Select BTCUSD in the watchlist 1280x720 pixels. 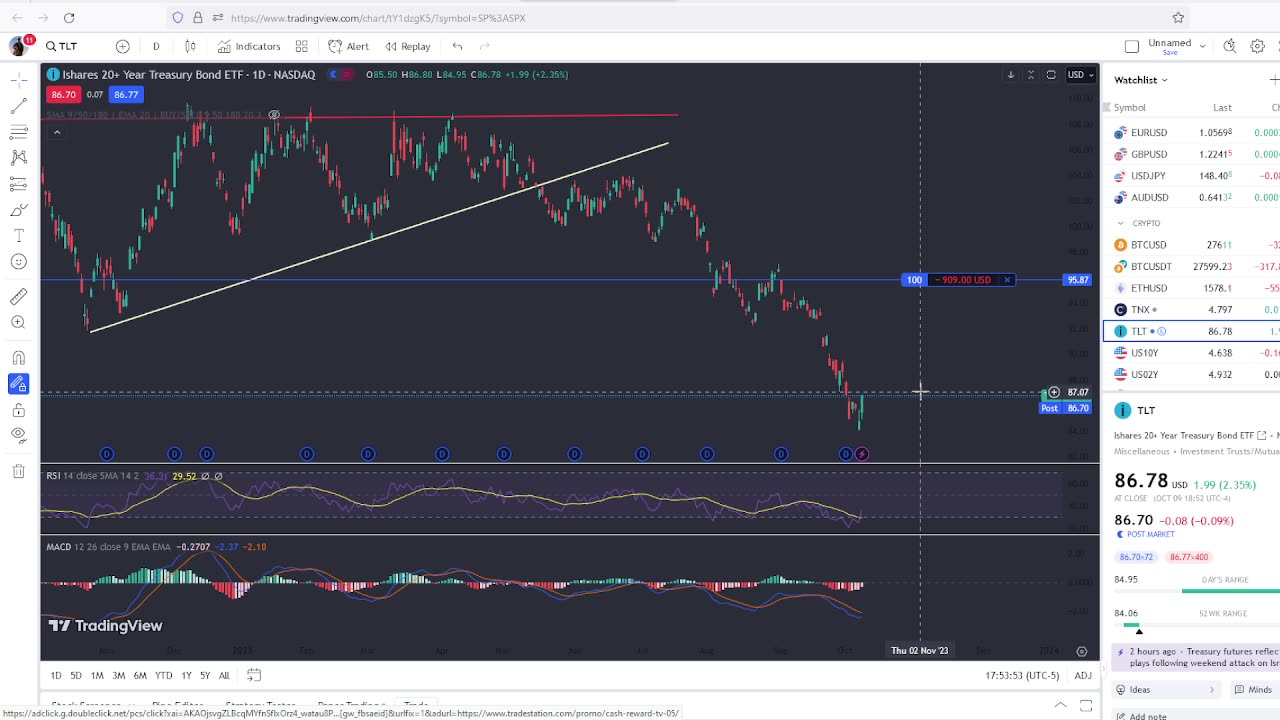click(x=1191, y=245)
